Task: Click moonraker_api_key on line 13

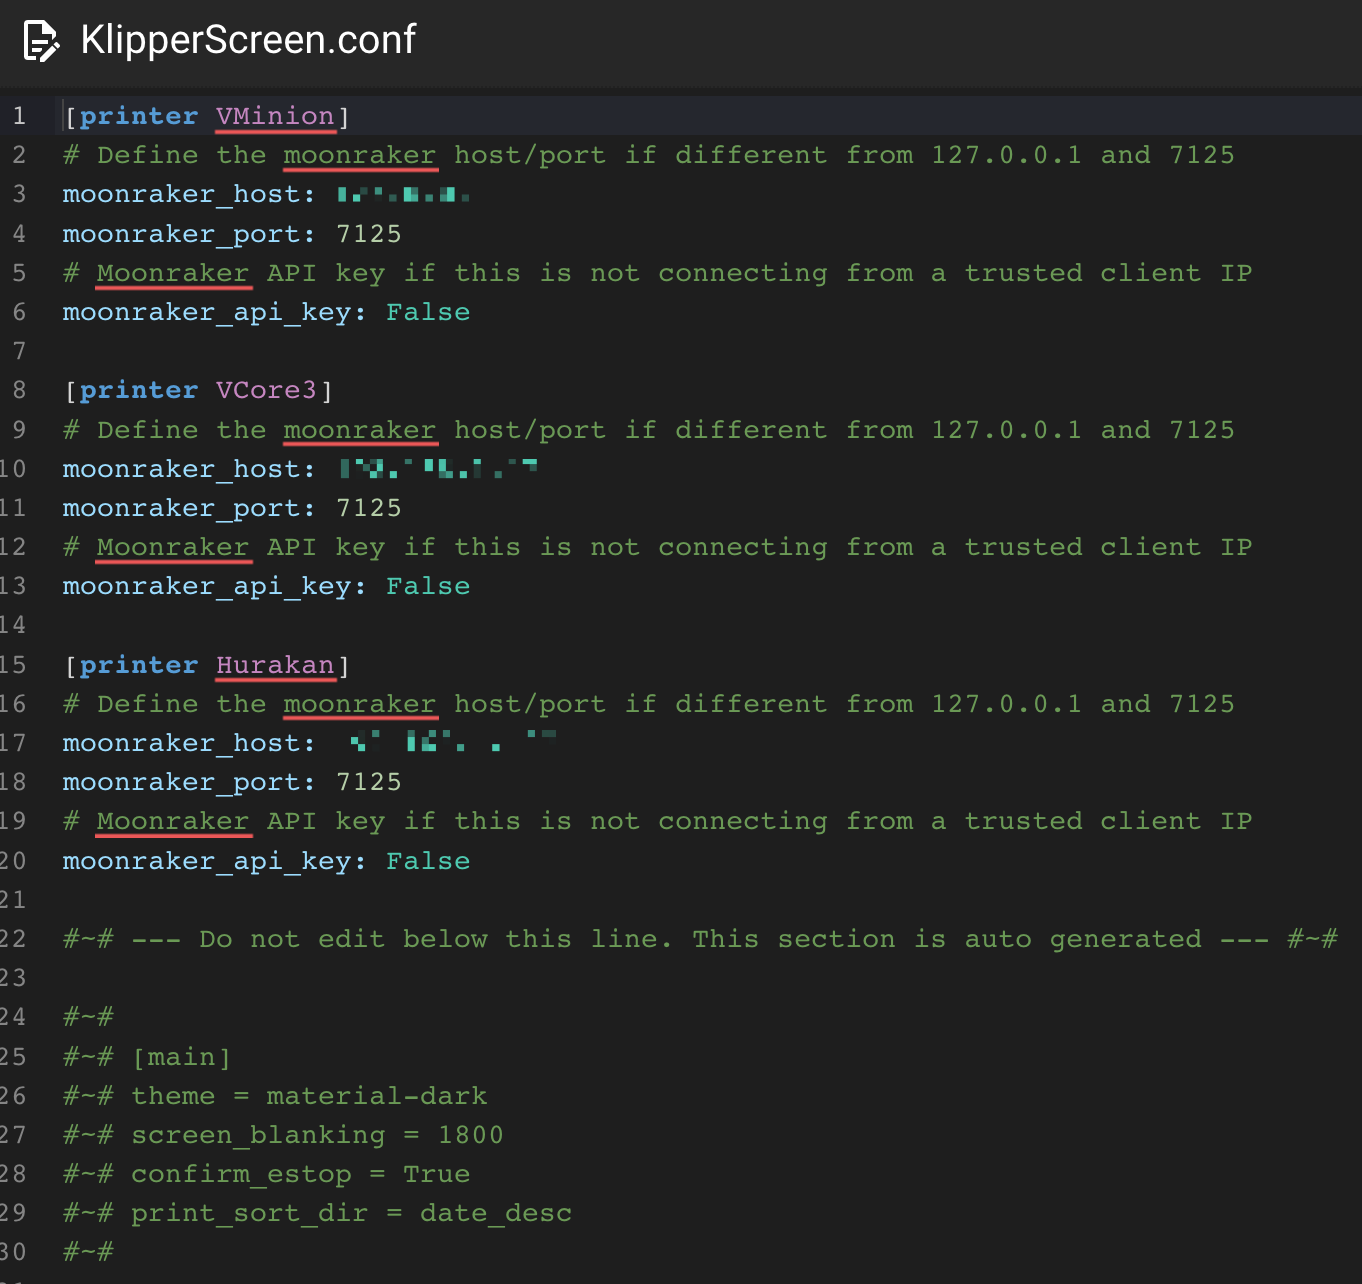Action: click(x=206, y=587)
